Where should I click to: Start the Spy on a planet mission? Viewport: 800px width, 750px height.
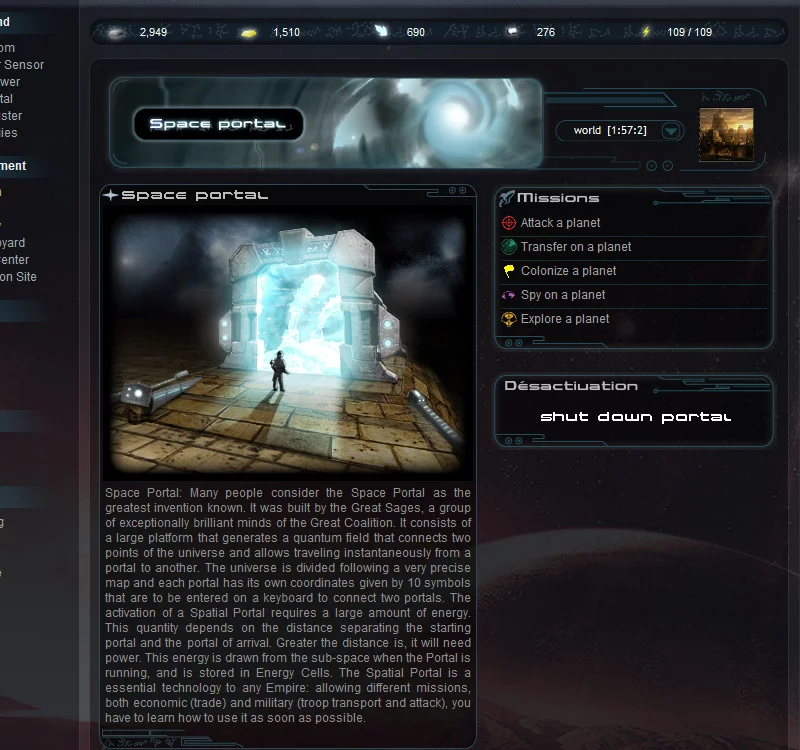[x=563, y=295]
